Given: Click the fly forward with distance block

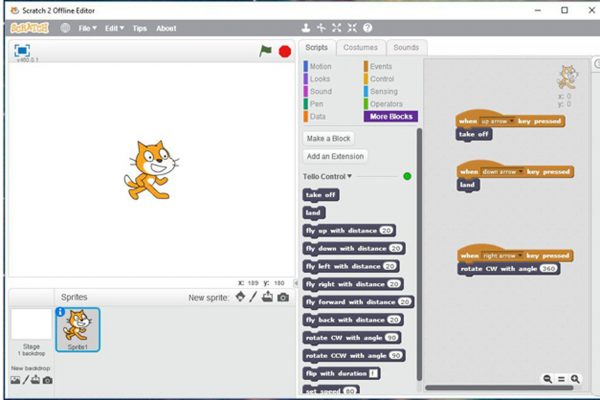Looking at the screenshot, I should click(358, 302).
